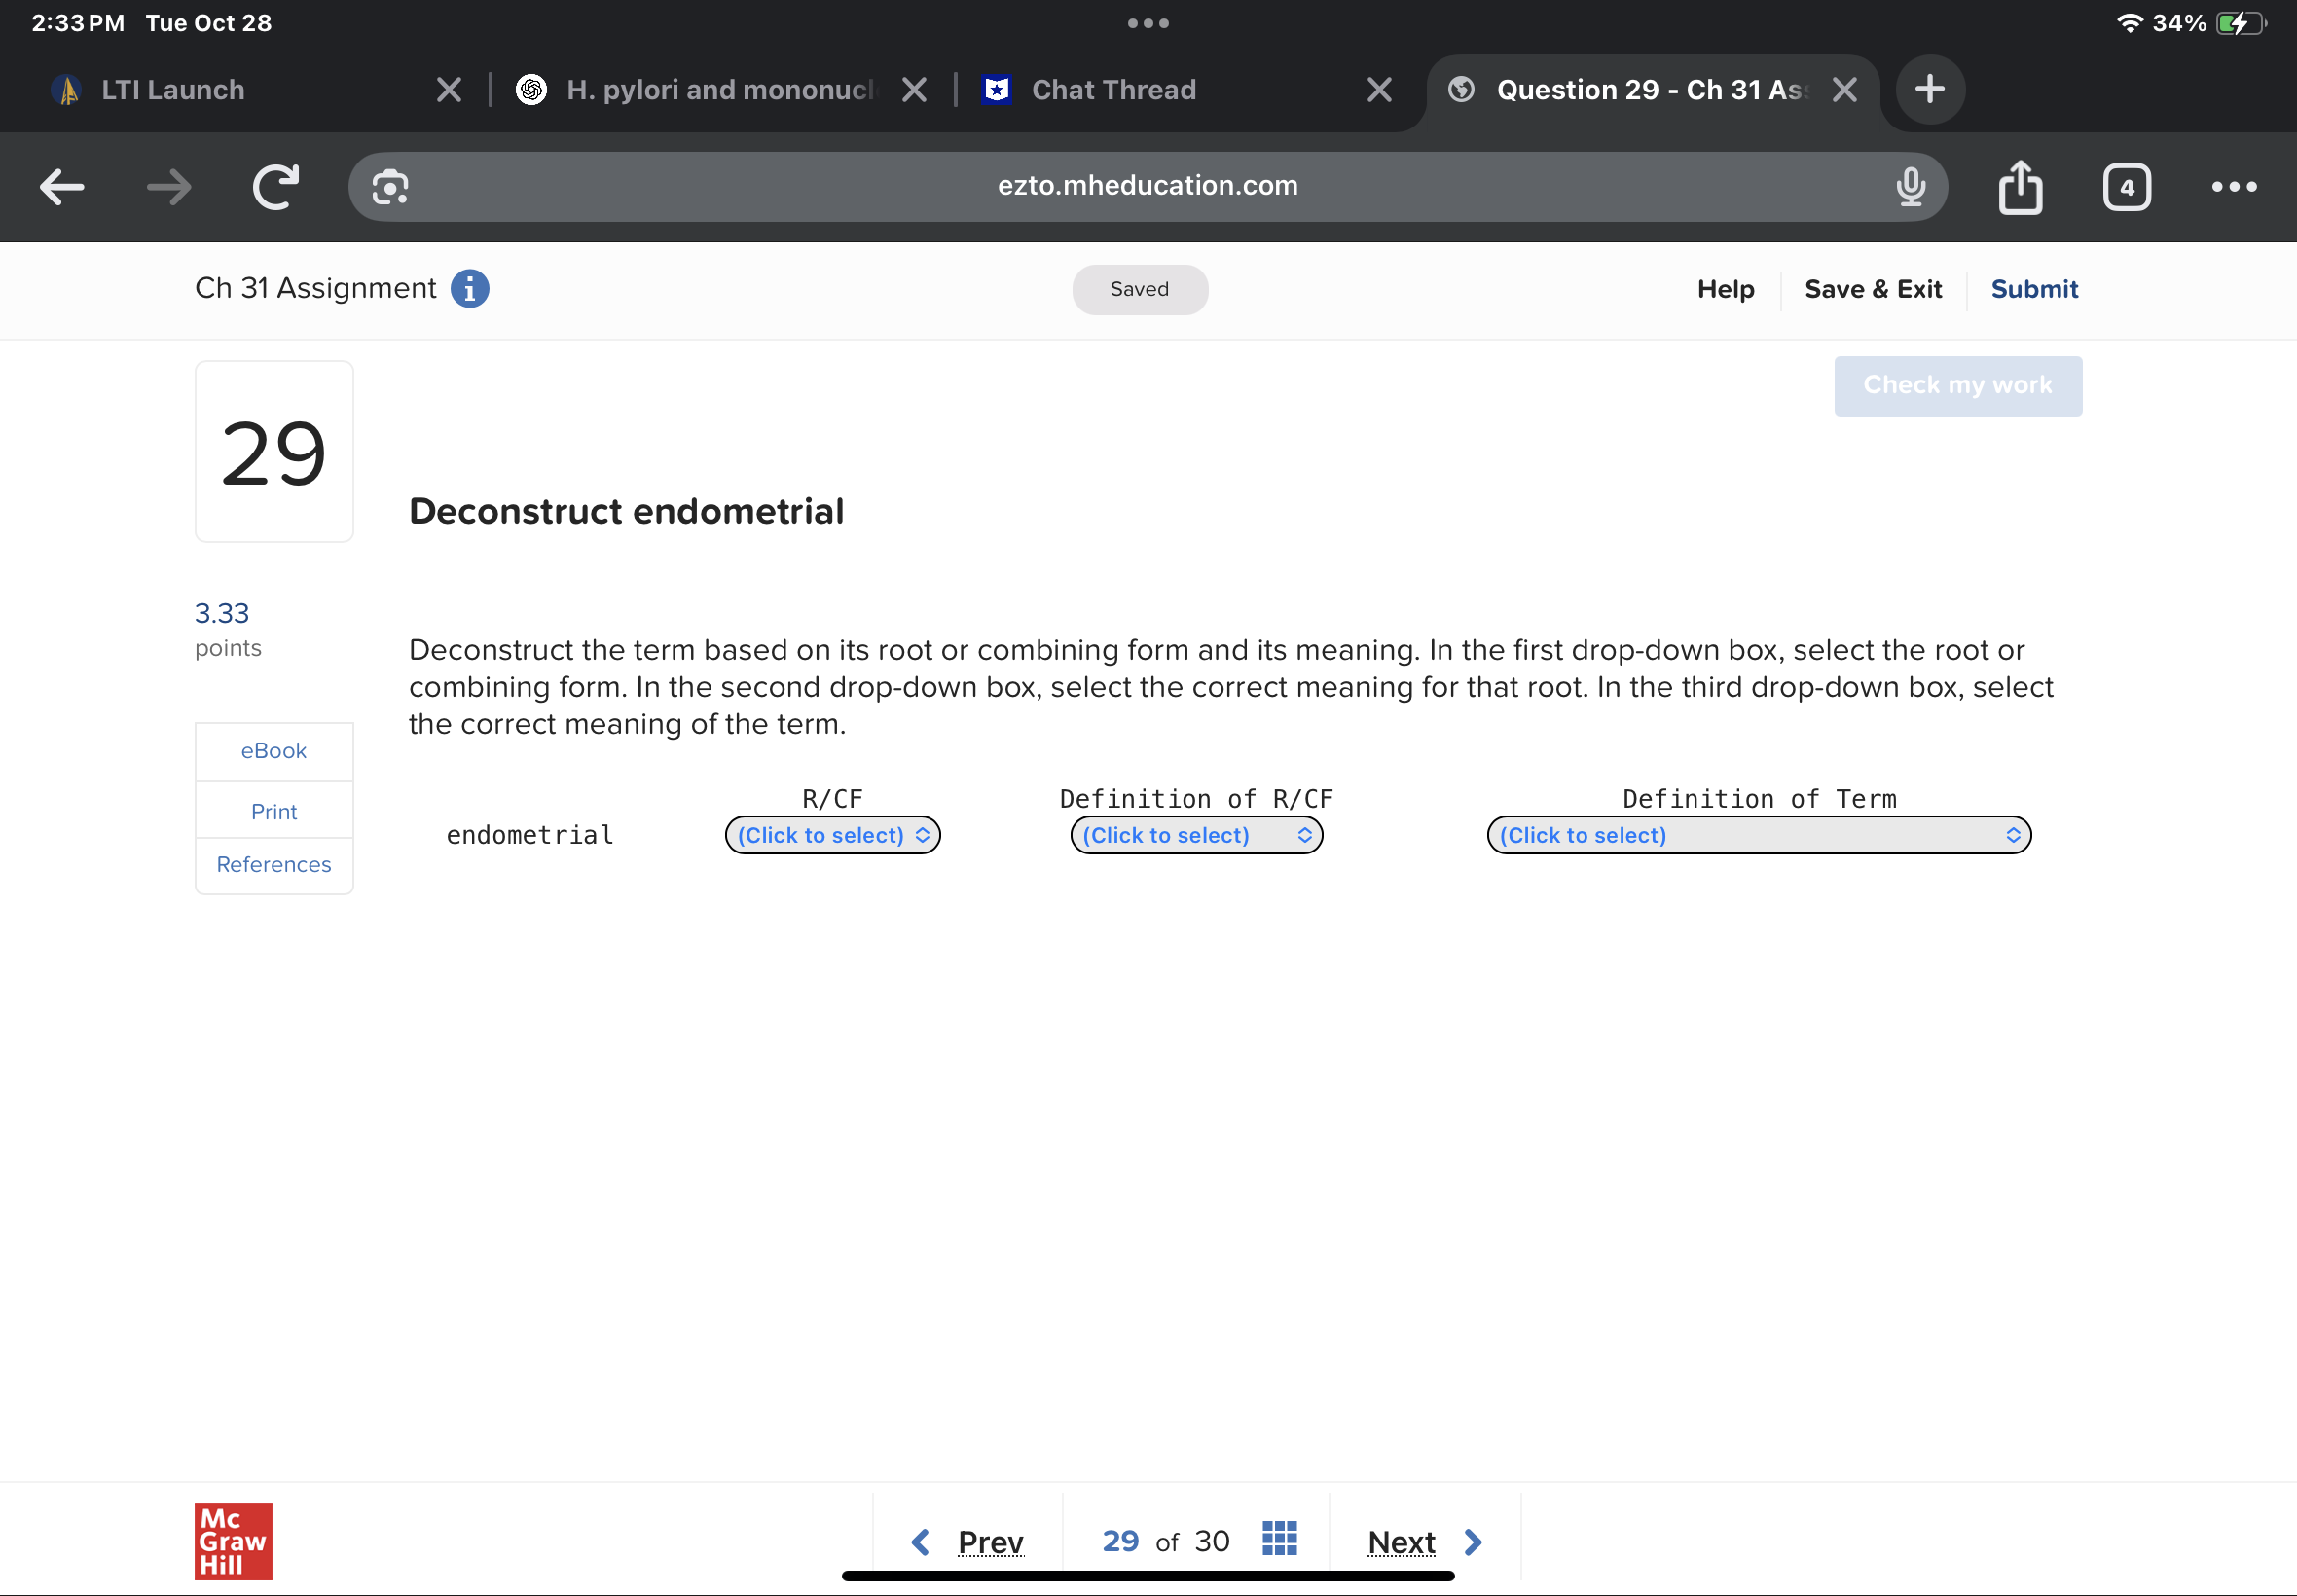The width and height of the screenshot is (2297, 1596).
Task: Open the tab switcher showing 4 tabs
Action: [2126, 187]
